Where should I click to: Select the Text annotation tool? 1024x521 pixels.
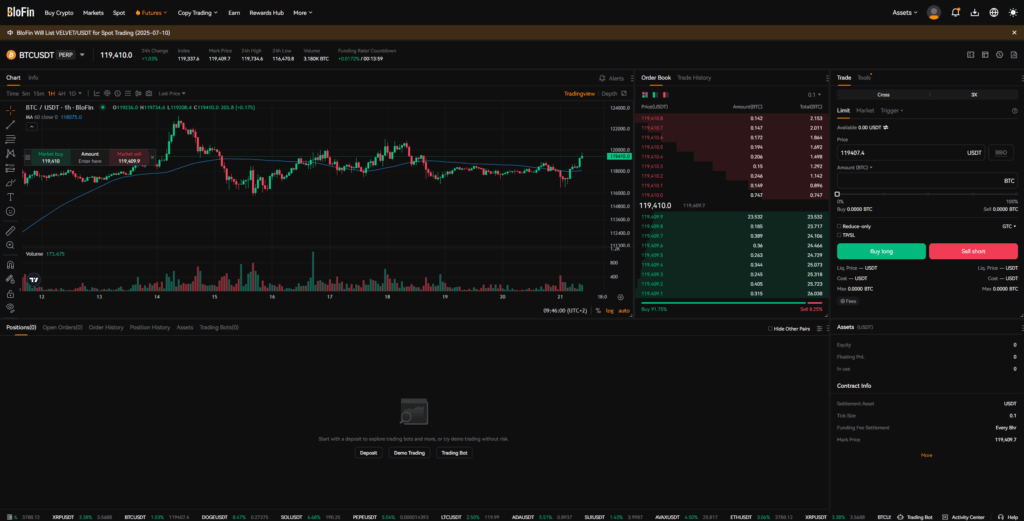pyautogui.click(x=10, y=197)
